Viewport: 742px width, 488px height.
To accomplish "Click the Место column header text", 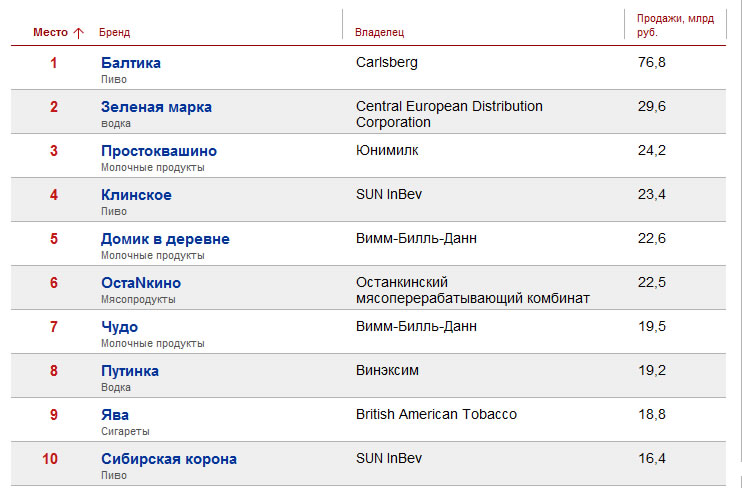I will click(x=51, y=33).
